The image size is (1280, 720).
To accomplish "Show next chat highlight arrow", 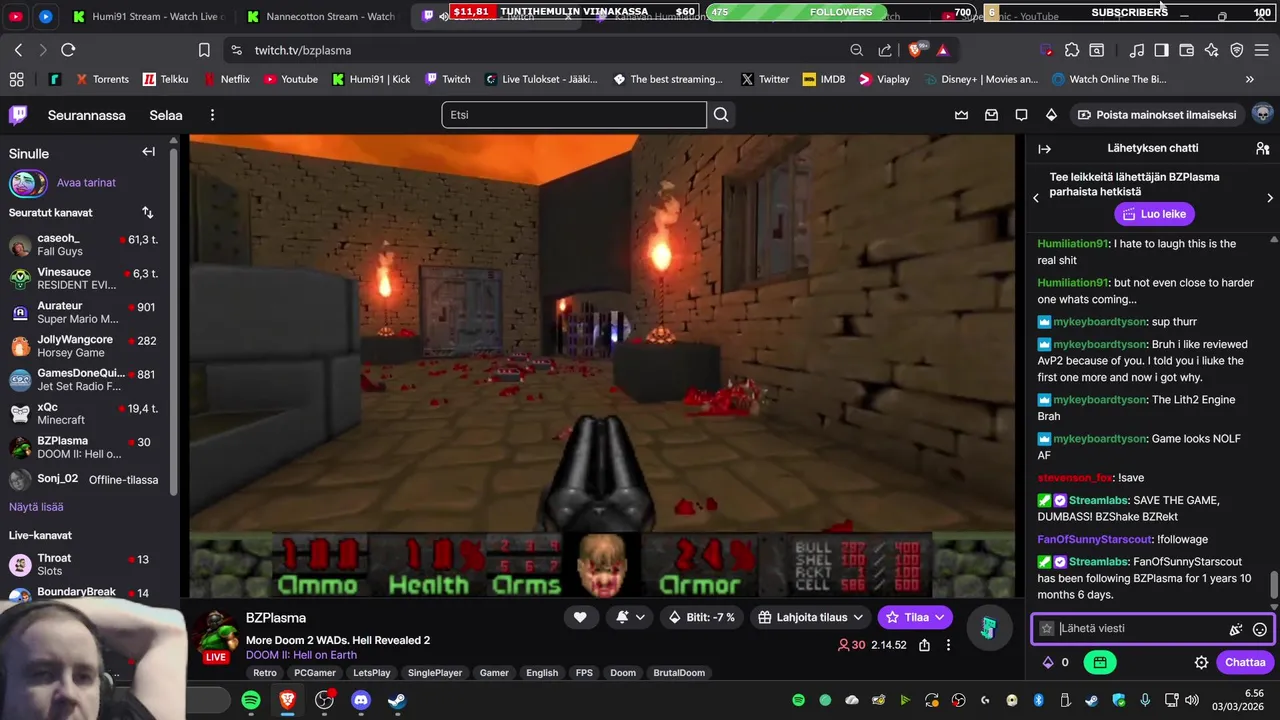I will pos(1270,198).
